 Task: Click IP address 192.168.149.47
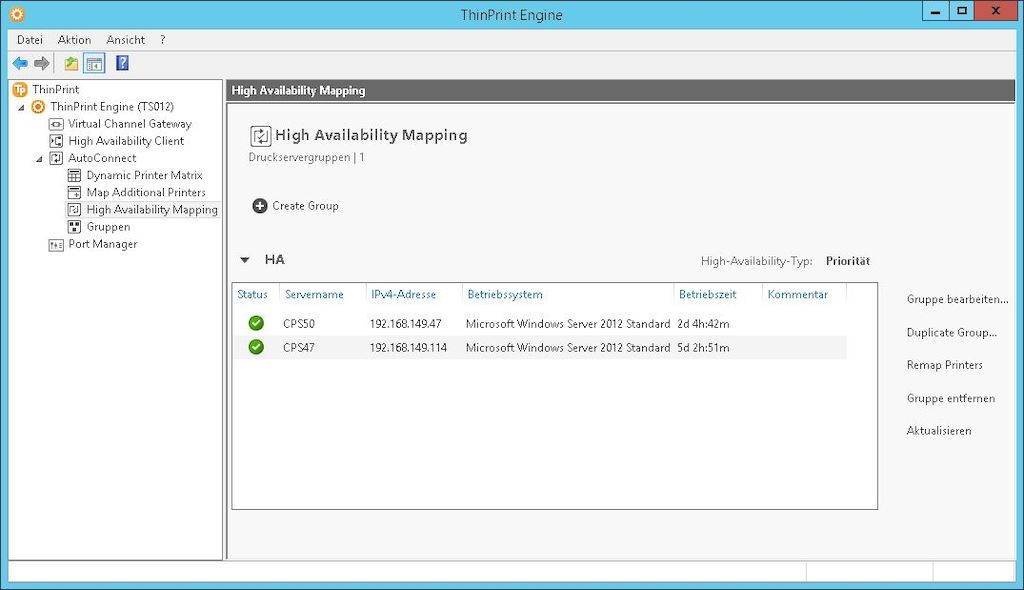(406, 323)
